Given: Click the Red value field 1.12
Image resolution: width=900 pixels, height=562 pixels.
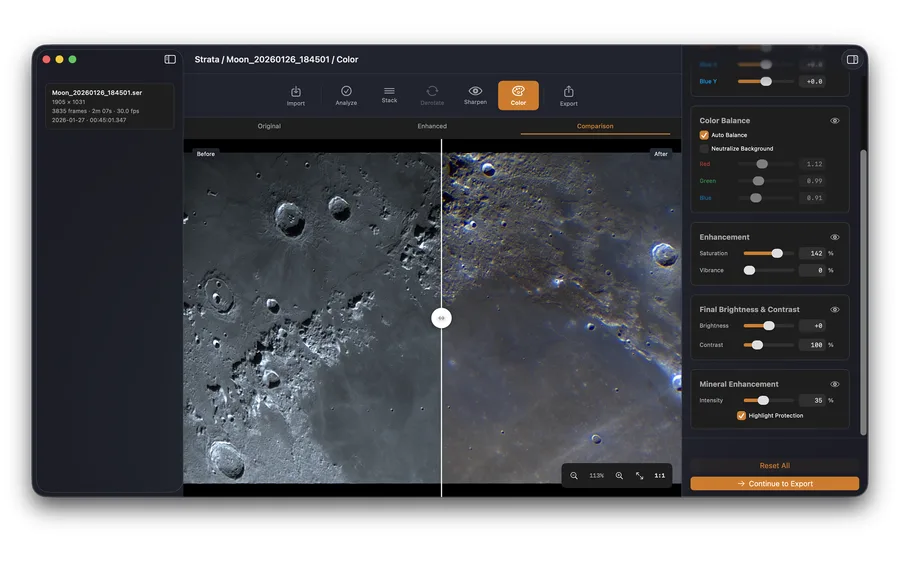Looking at the screenshot, I should tap(813, 164).
